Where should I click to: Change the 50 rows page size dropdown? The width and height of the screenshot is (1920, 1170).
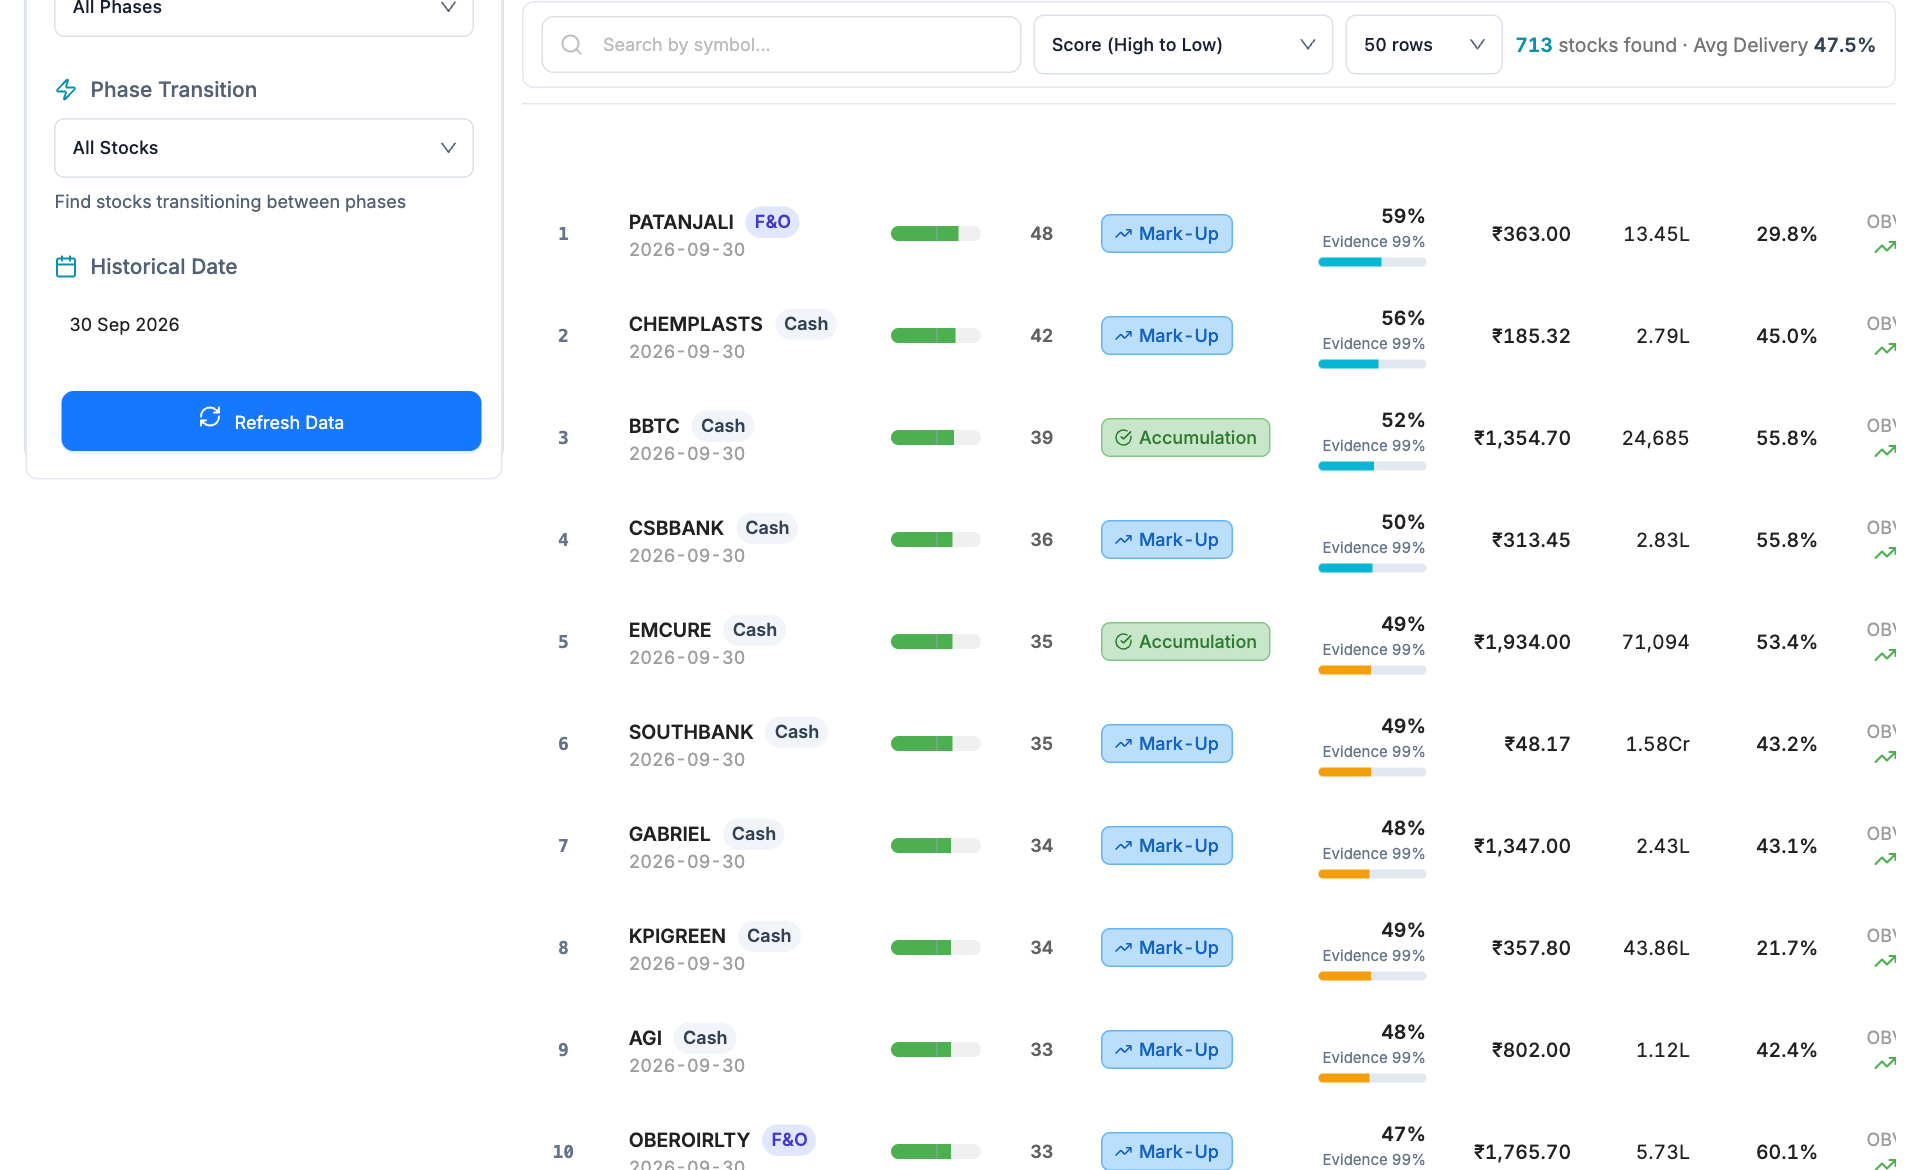pos(1424,45)
